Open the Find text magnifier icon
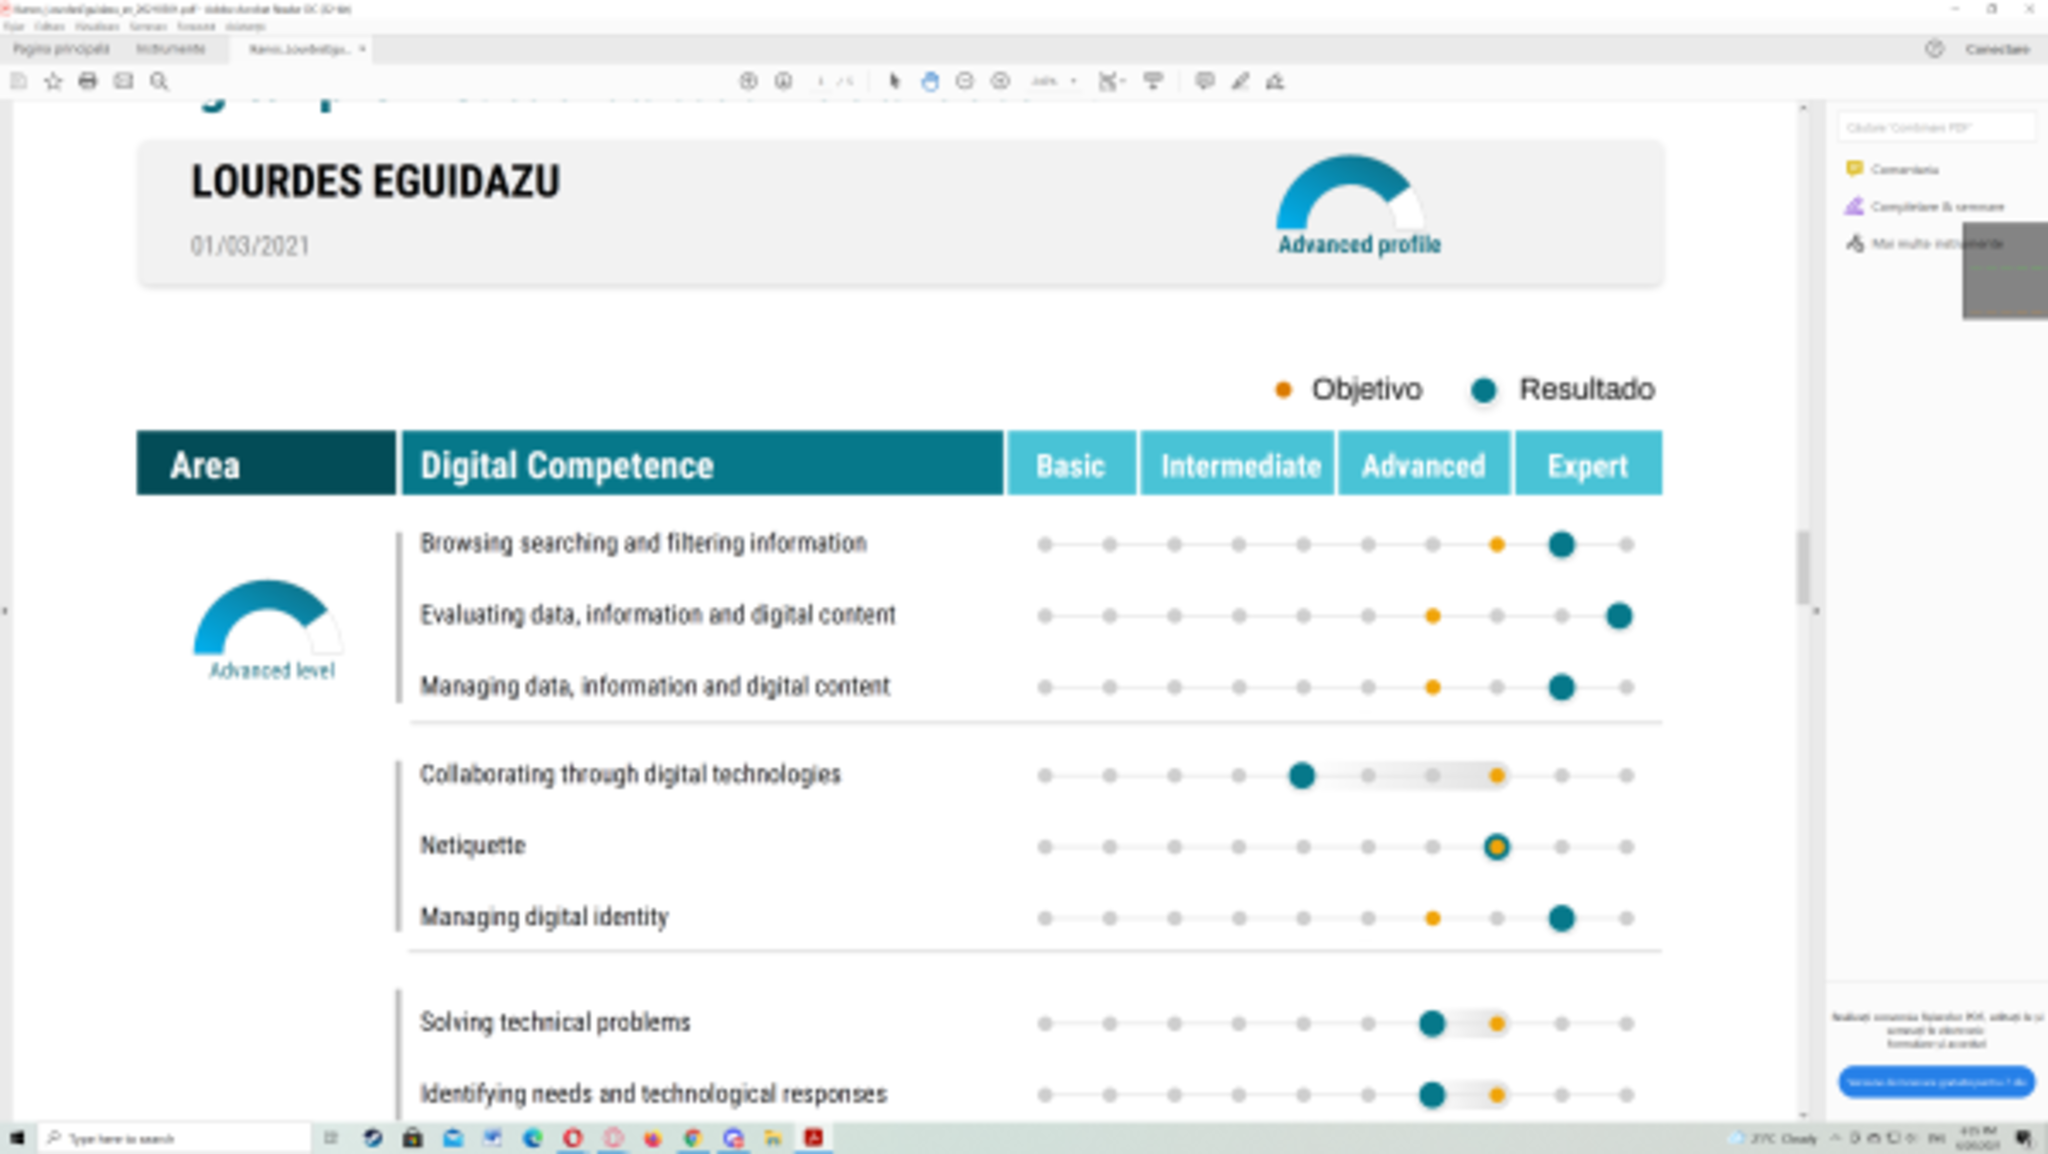 [x=159, y=81]
